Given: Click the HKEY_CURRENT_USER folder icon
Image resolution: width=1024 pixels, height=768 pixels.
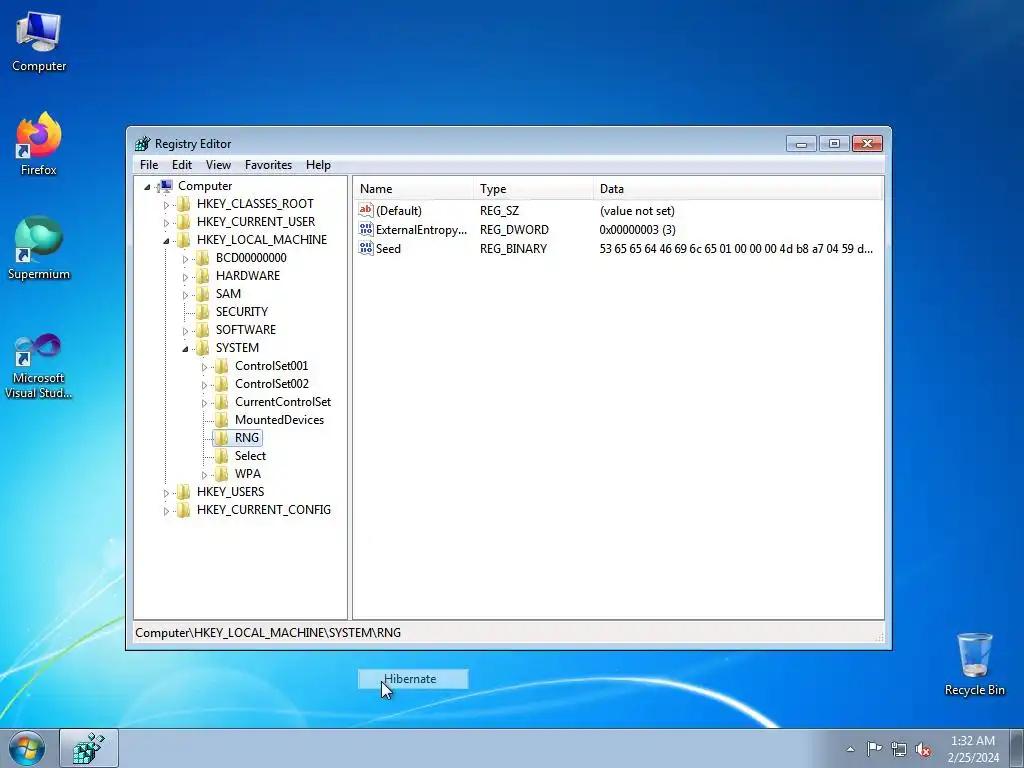Looking at the screenshot, I should tap(184, 222).
